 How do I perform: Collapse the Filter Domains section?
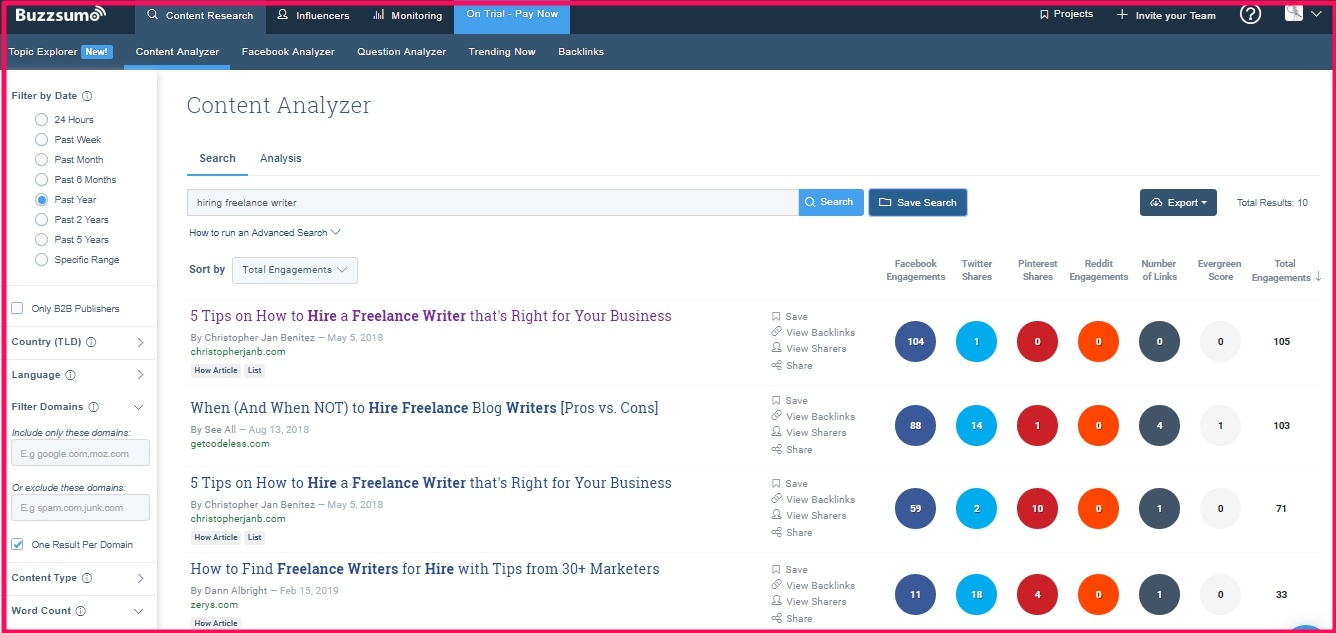tap(138, 407)
